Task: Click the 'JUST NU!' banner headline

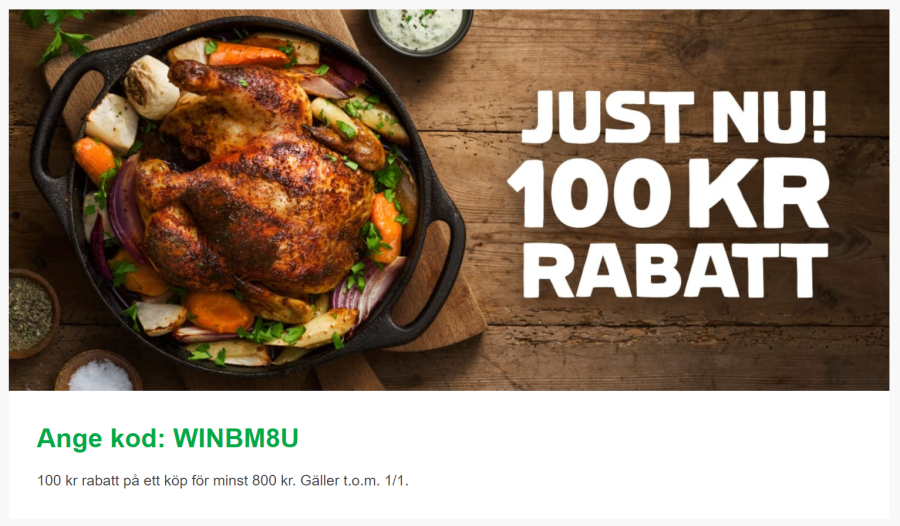Action: 675,117
